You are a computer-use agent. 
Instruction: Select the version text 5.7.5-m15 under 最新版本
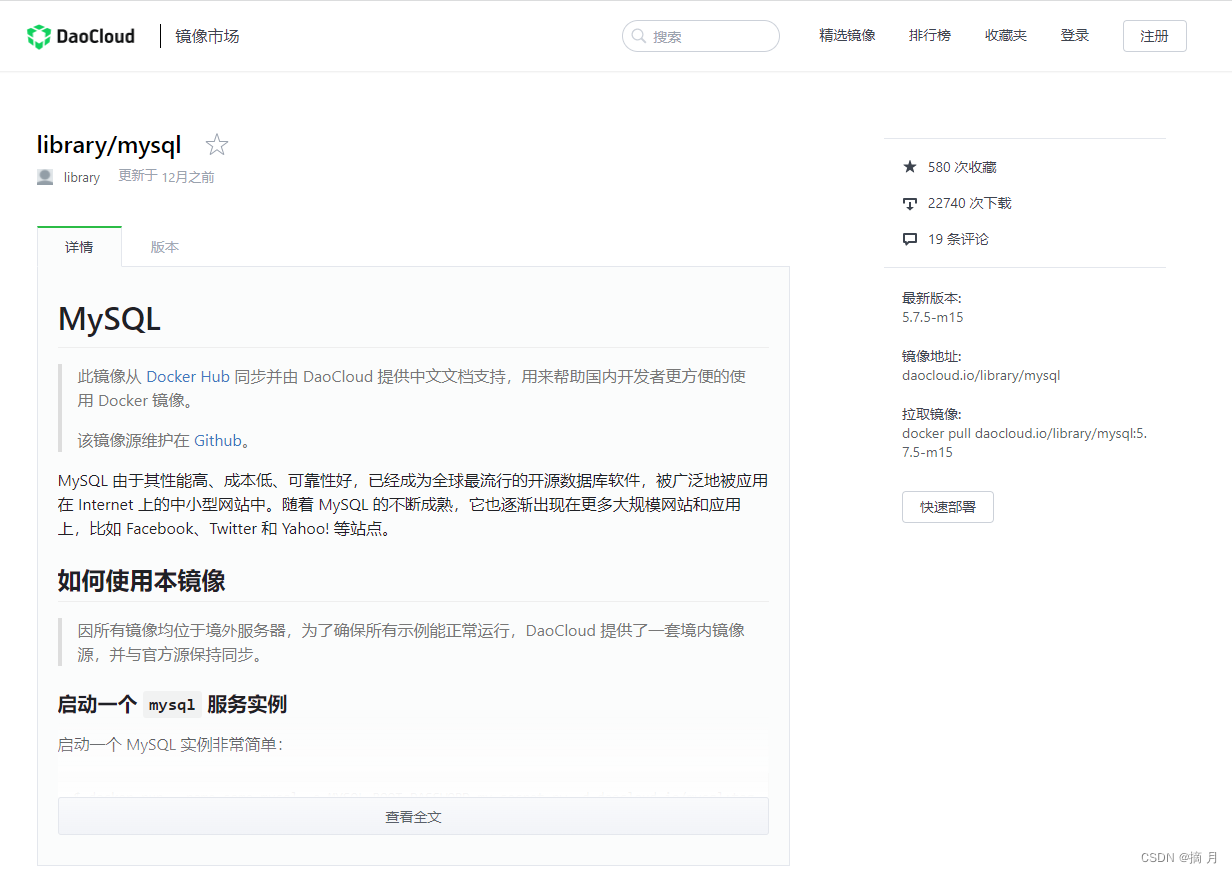click(x=933, y=317)
